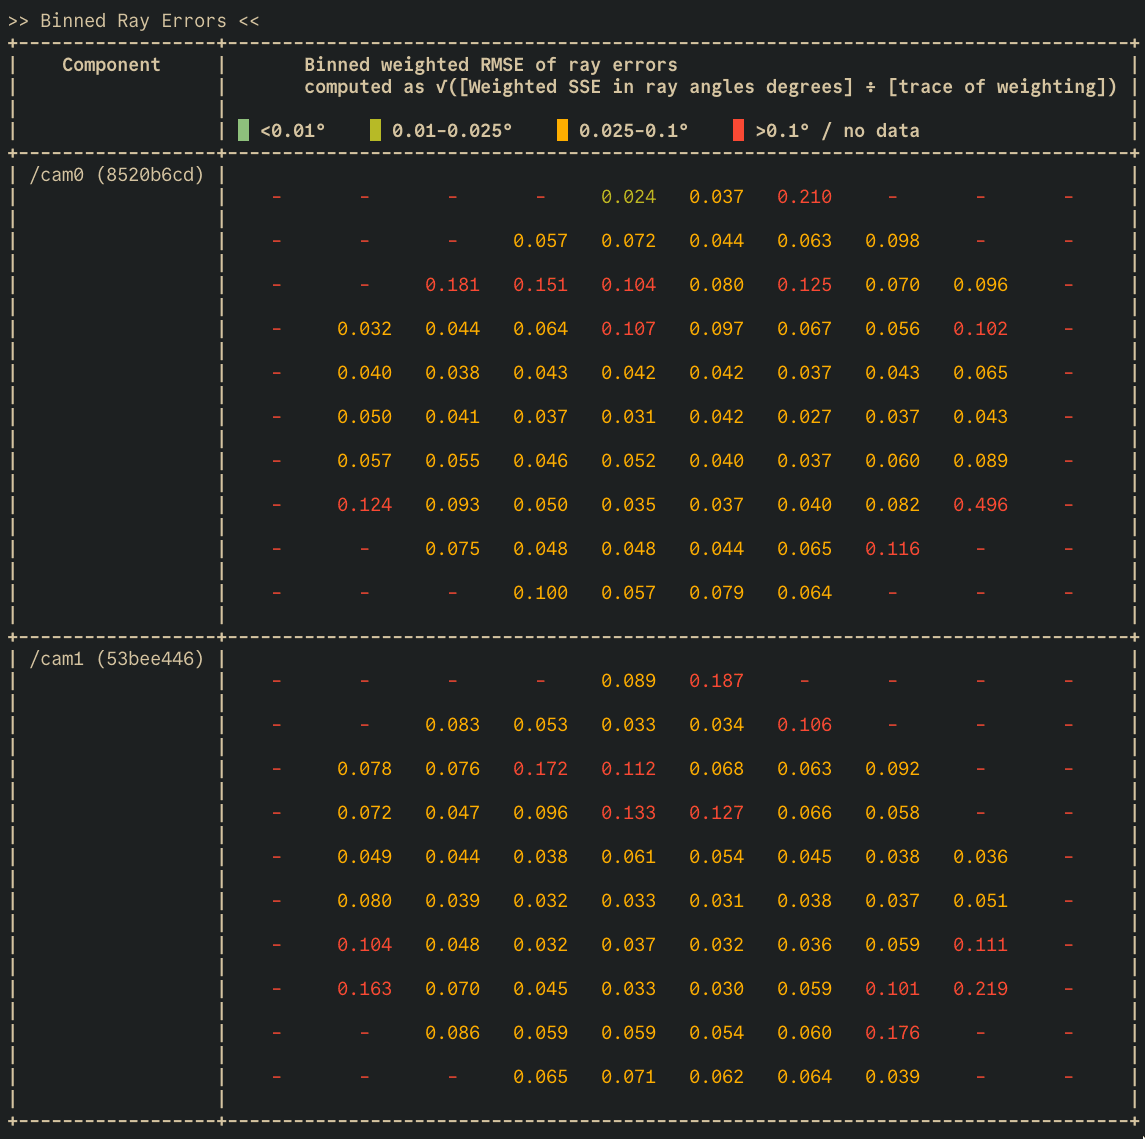Screen dimensions: 1145x1139
Task: Click the value 0.098
Action: tap(892, 241)
